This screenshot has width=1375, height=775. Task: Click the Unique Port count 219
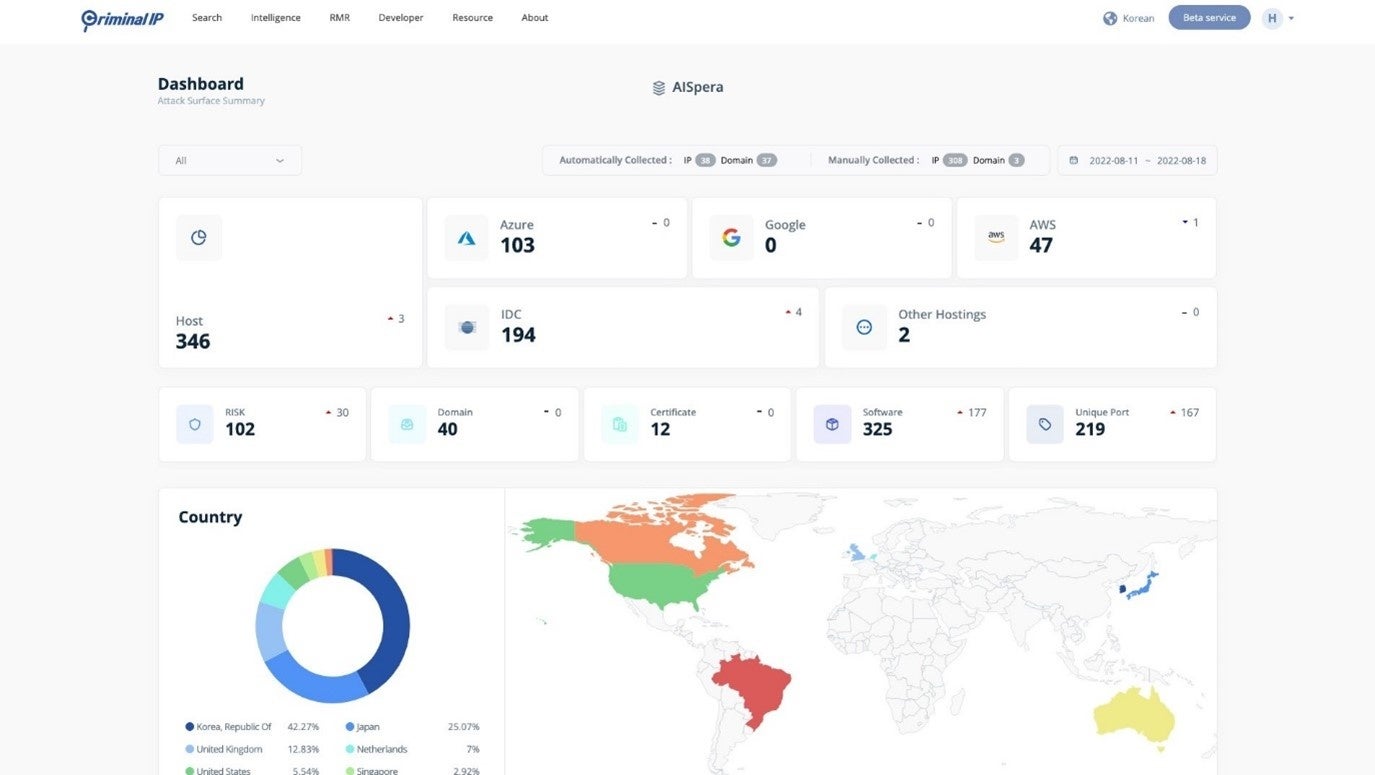click(1090, 430)
